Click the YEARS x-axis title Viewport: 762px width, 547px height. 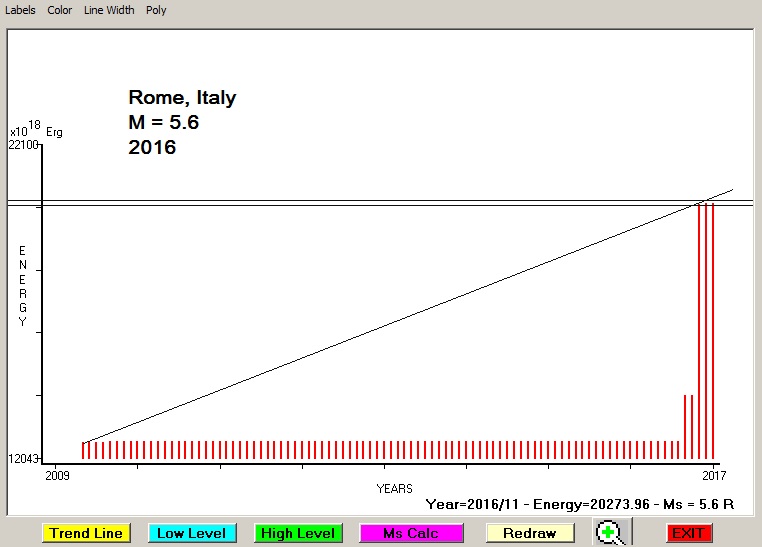click(x=394, y=489)
